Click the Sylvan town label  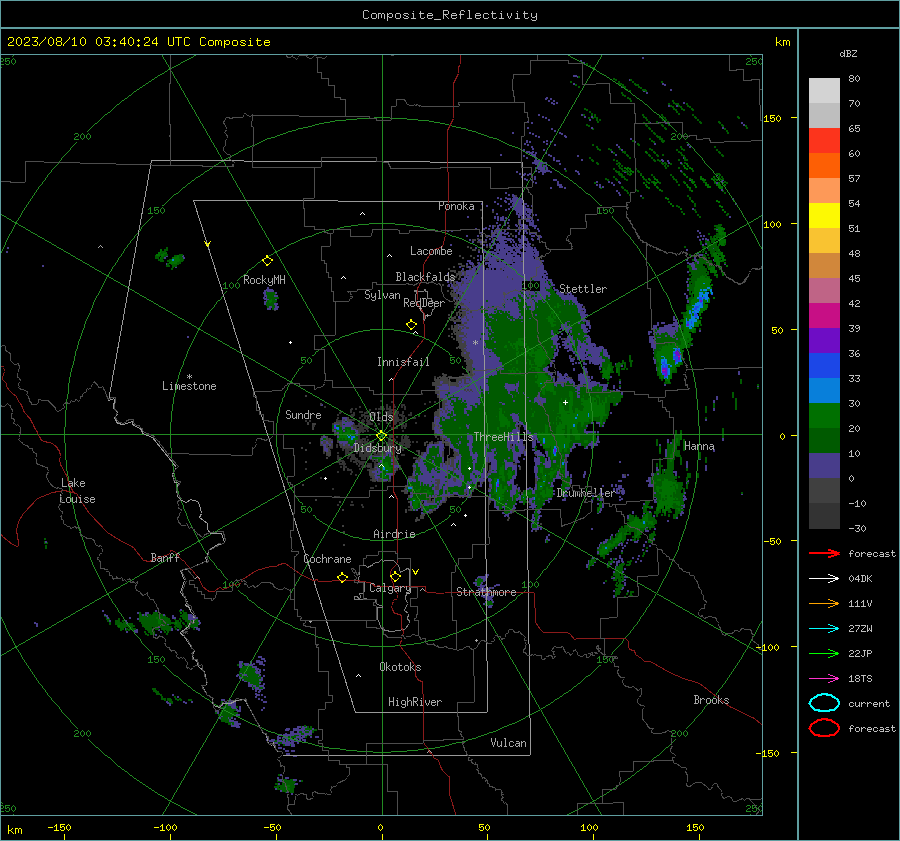(382, 295)
